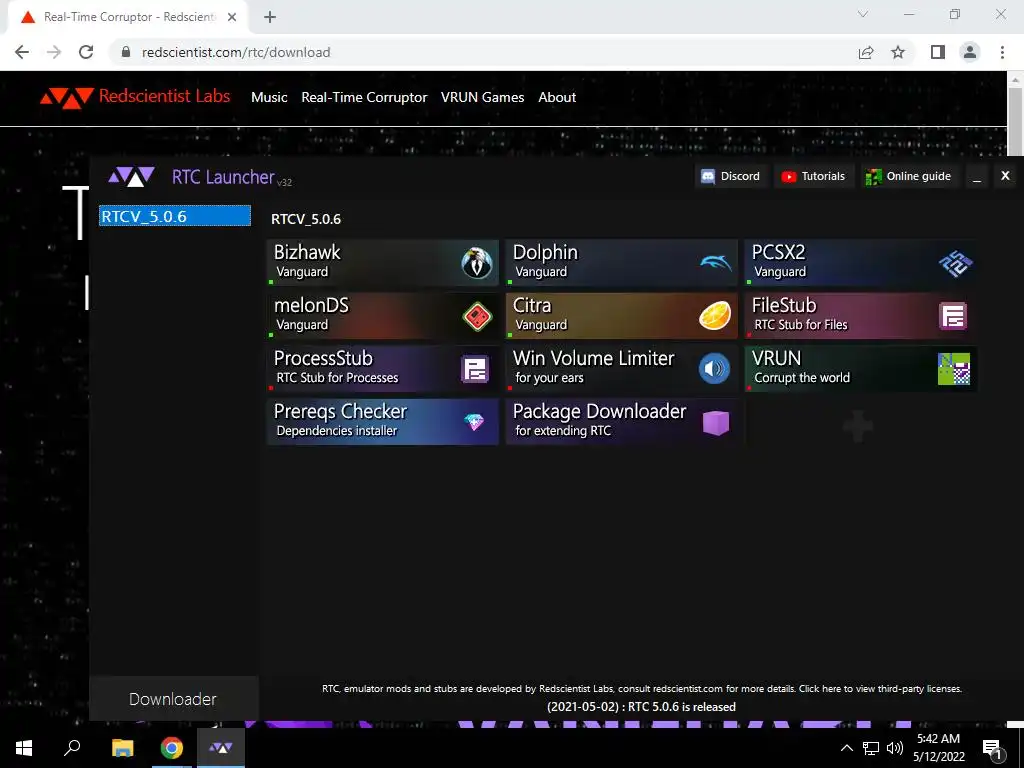Open the Online guide button
Viewport: 1024px width, 768px height.
click(x=909, y=176)
